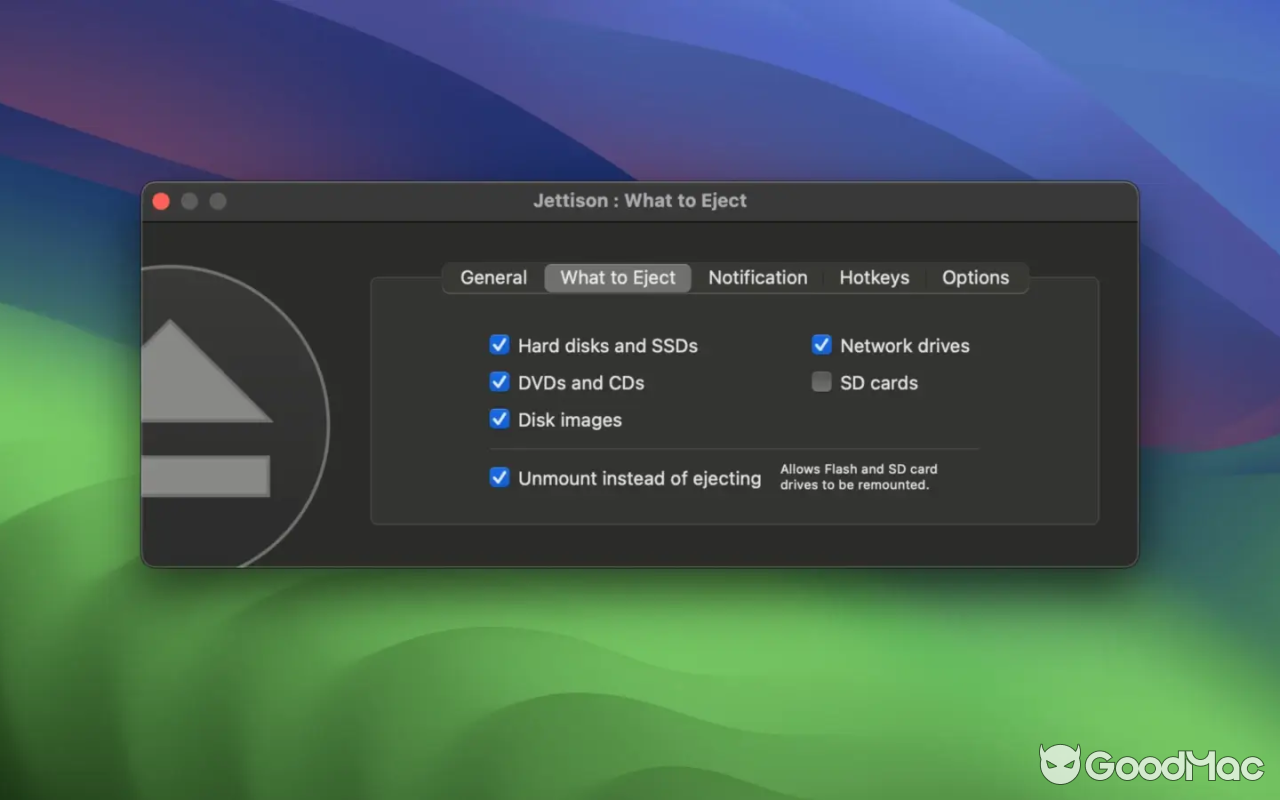Uncheck DVDs and CDs ejection

pos(499,381)
